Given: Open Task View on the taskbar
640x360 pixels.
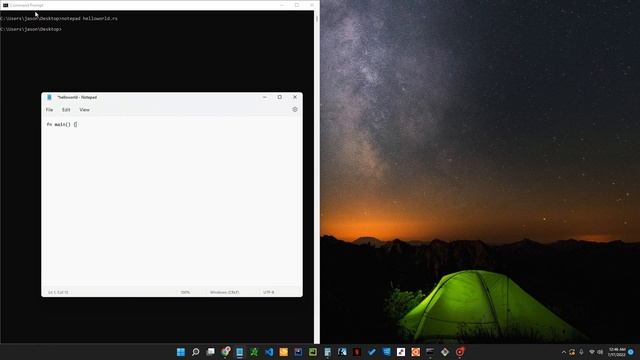Looking at the screenshot, I should click(210, 352).
